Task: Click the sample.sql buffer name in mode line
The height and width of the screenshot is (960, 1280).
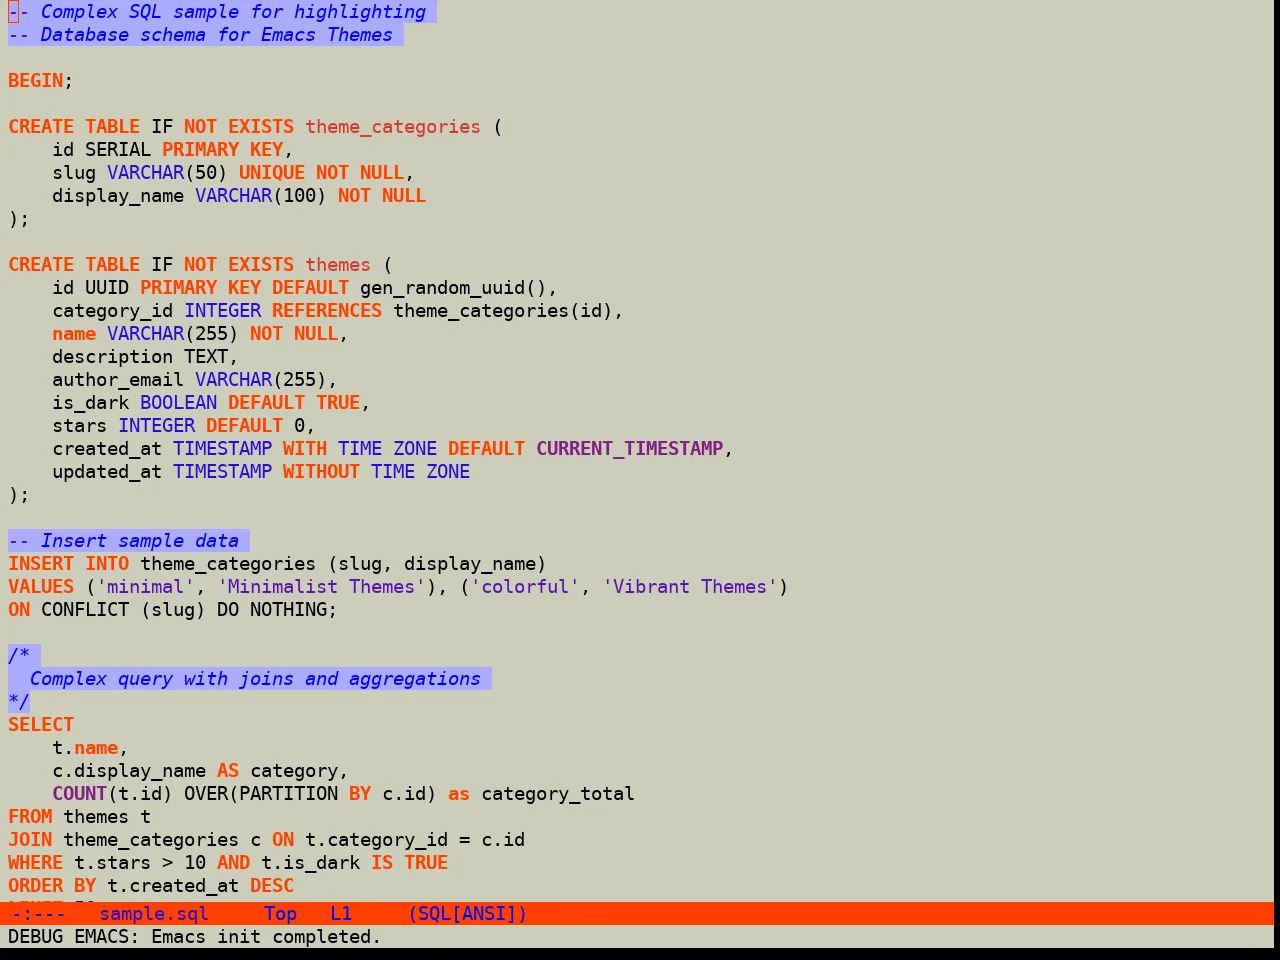Action: coord(154,913)
